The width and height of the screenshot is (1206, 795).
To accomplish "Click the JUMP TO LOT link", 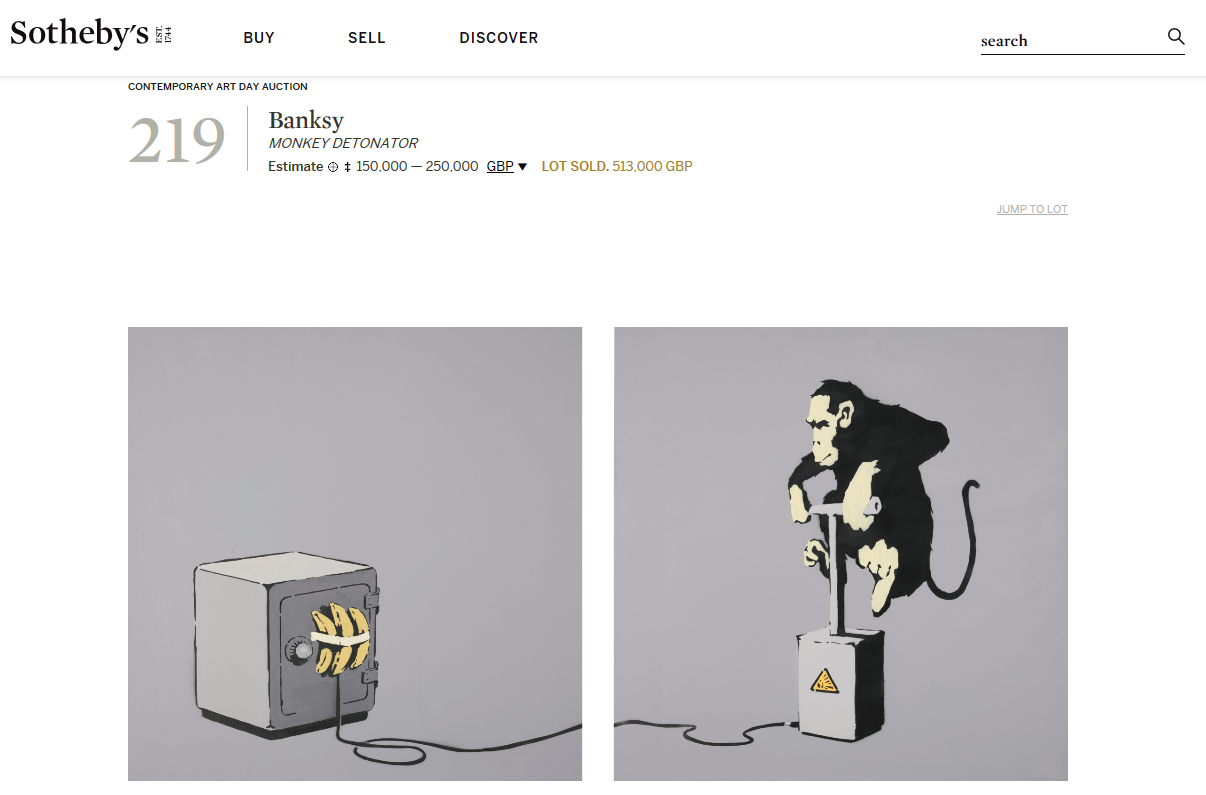I will tap(1032, 209).
